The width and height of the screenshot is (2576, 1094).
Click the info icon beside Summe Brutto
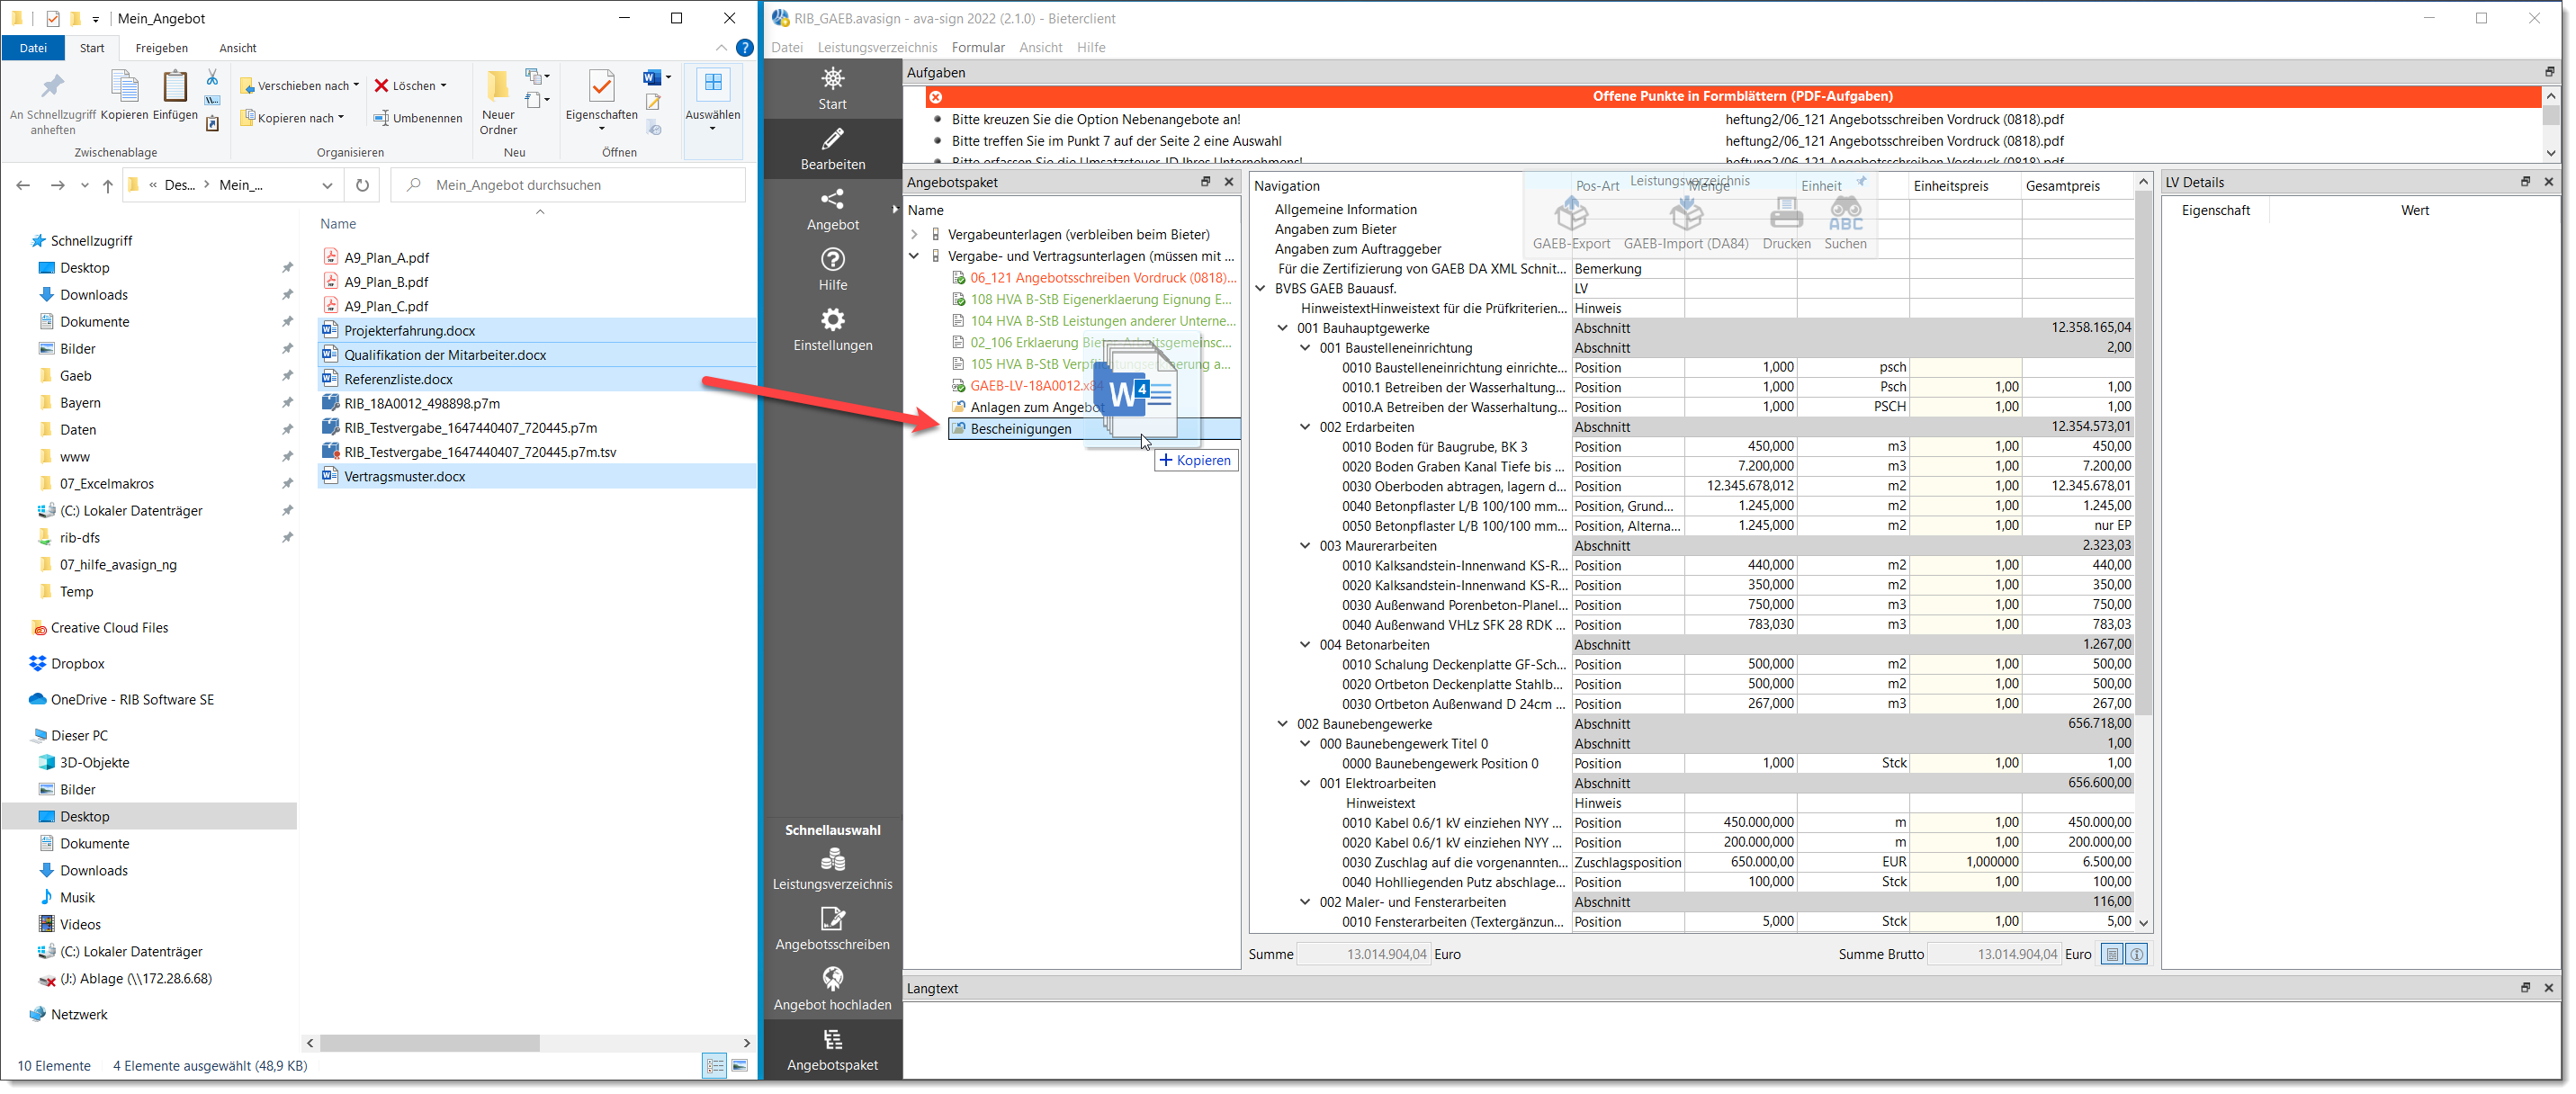point(2137,954)
